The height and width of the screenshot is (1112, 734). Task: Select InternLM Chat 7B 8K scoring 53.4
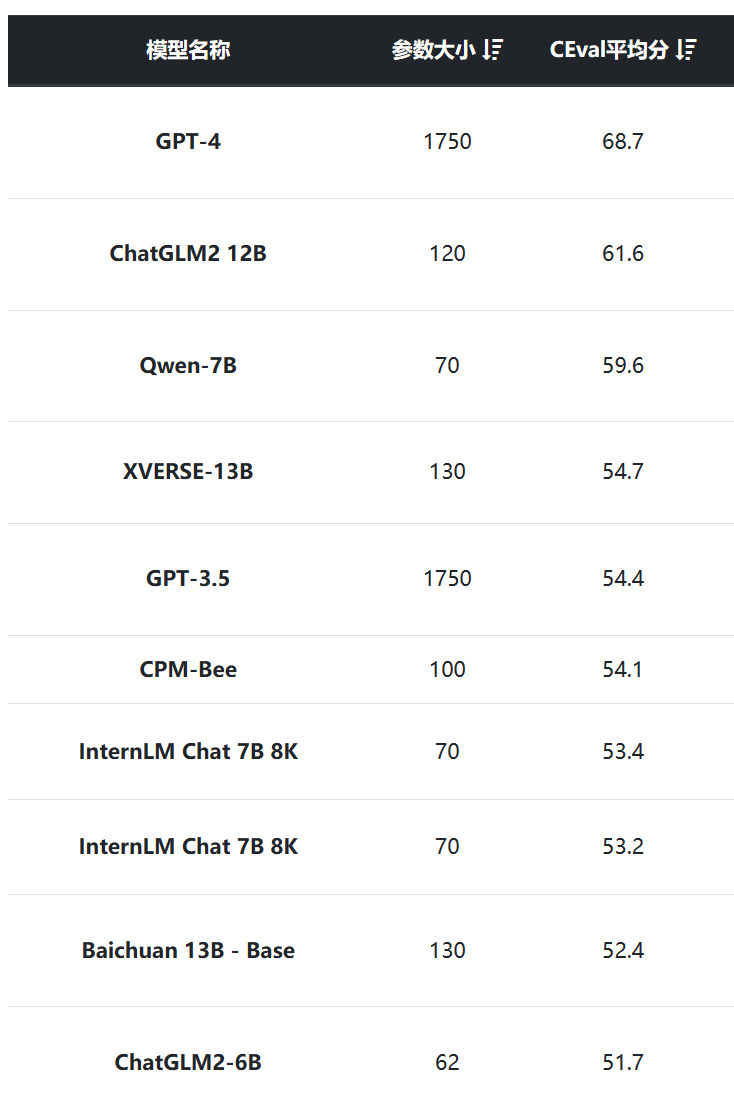pyautogui.click(x=188, y=752)
